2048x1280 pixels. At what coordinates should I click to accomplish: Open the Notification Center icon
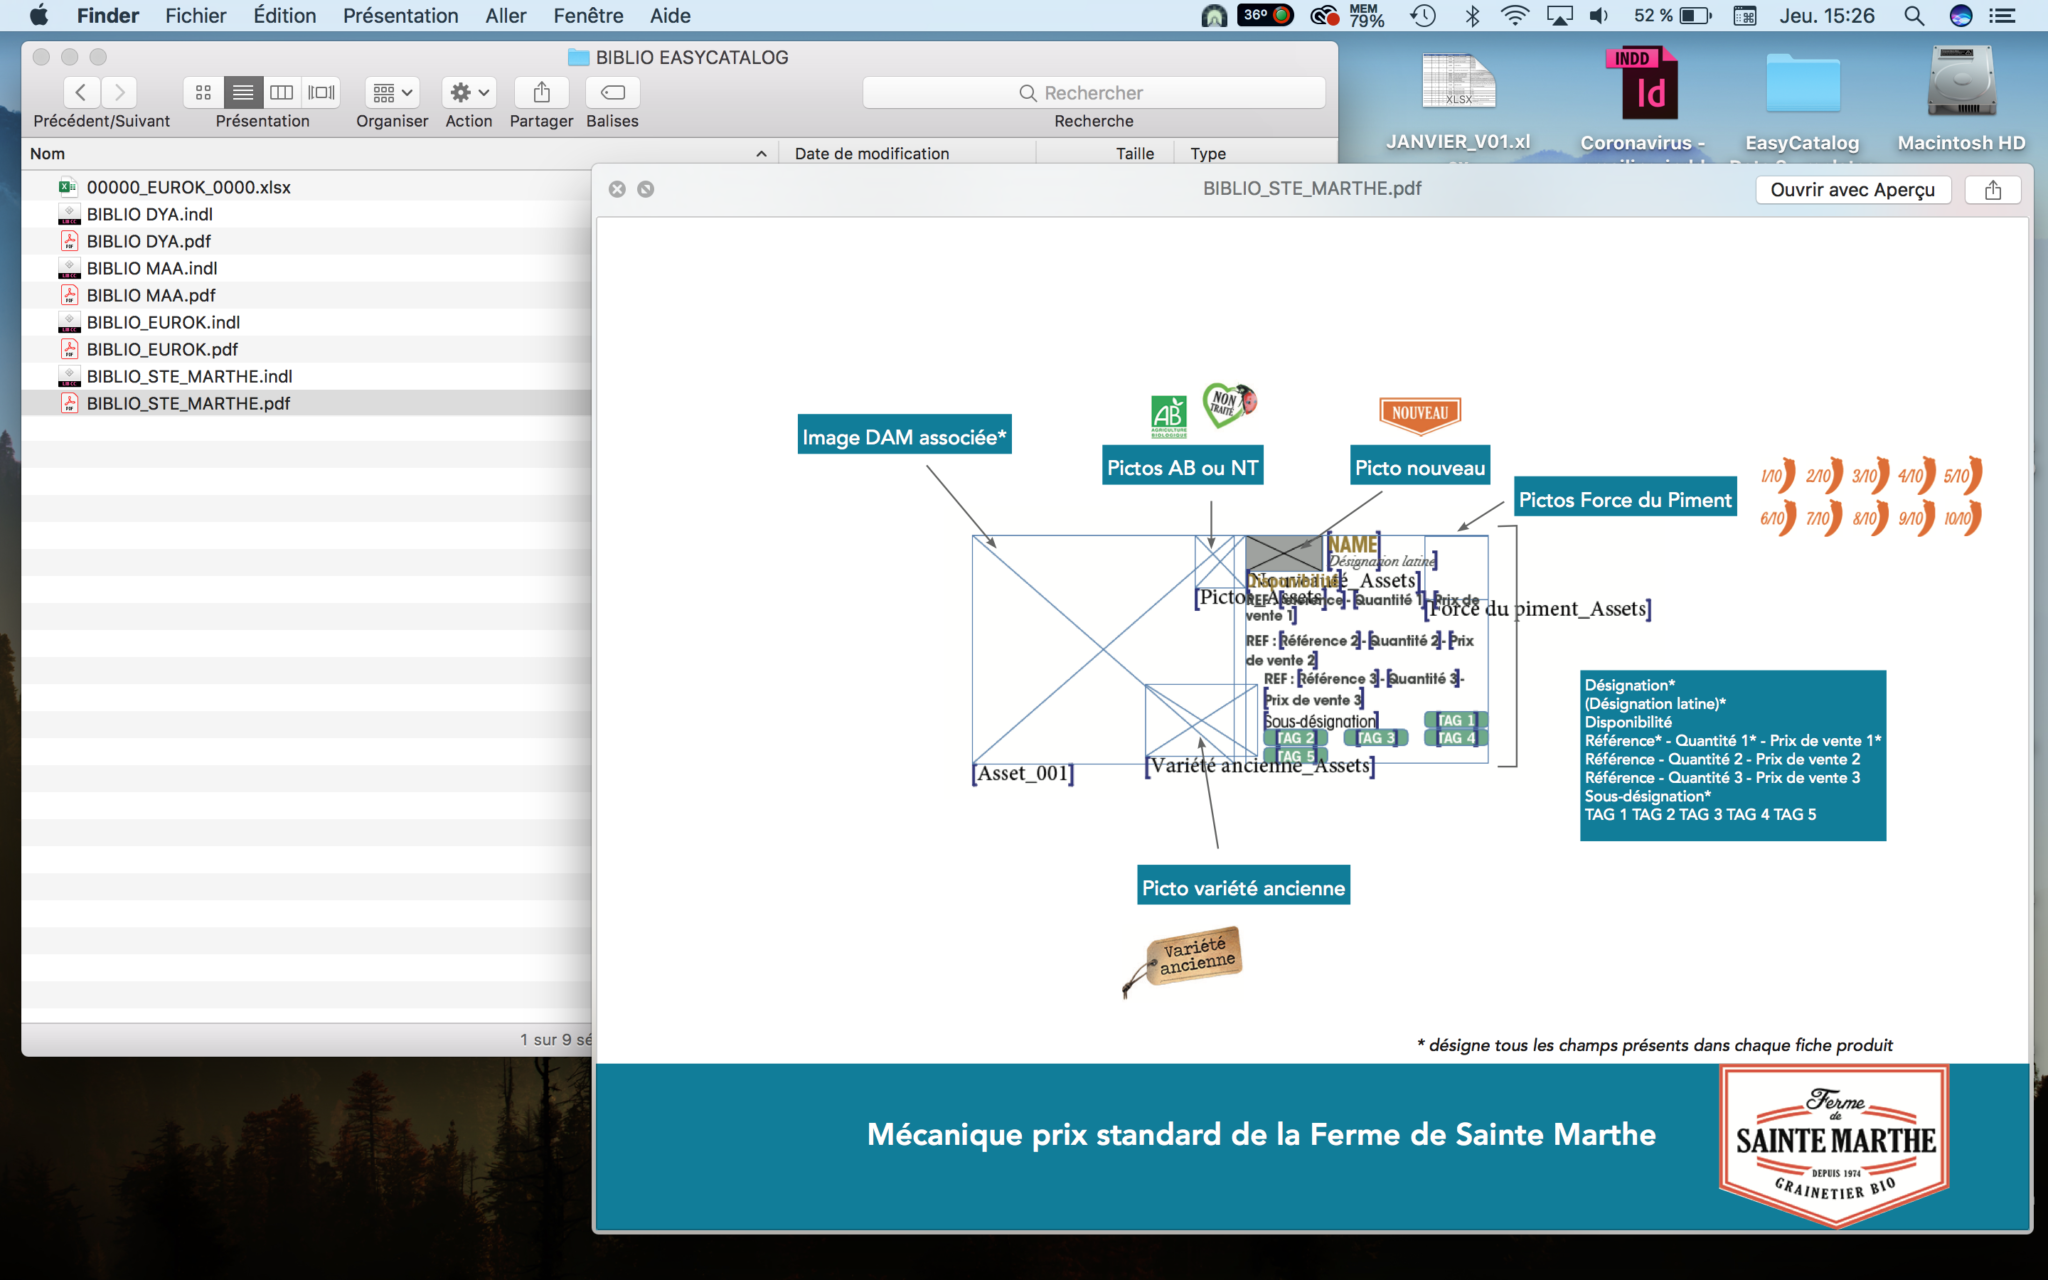tap(2002, 15)
